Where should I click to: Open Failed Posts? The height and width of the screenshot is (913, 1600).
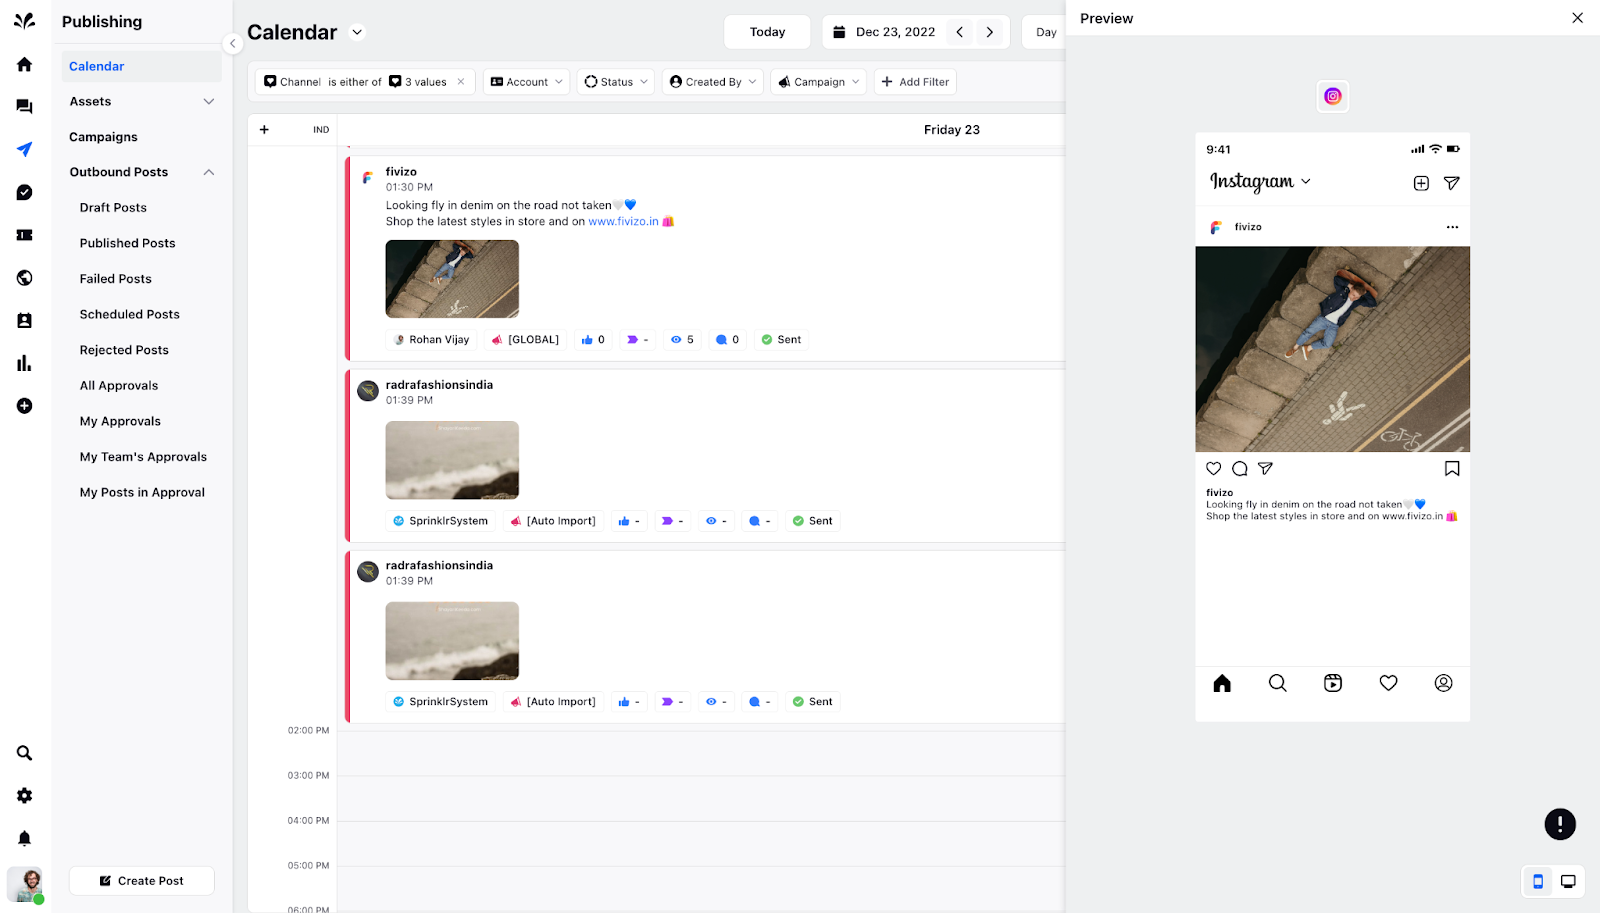[116, 279]
